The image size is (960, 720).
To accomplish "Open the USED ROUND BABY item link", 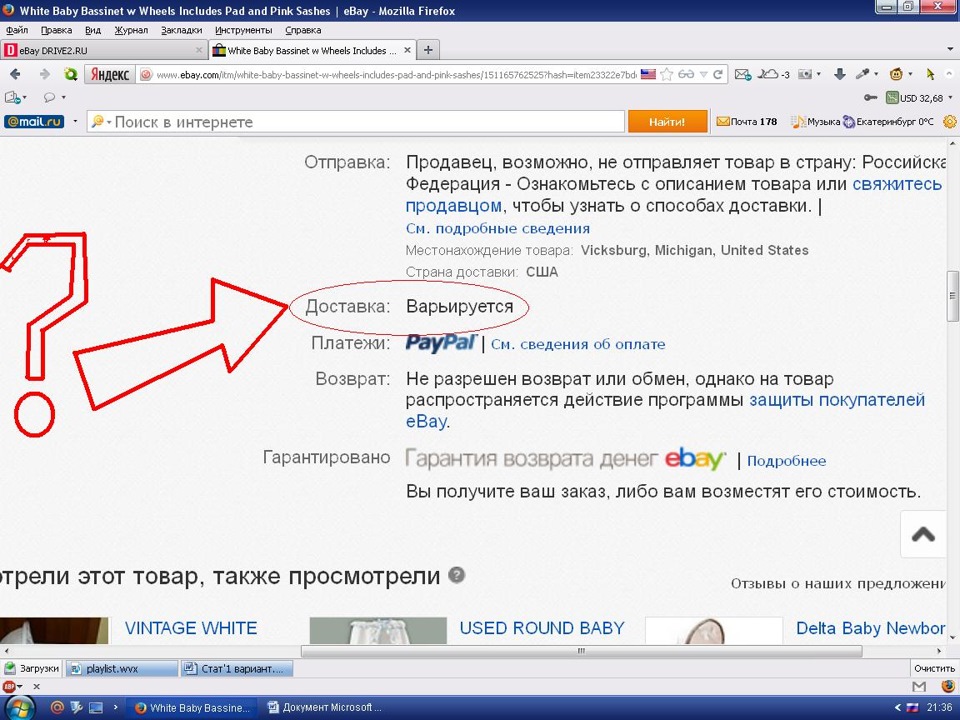I will tap(542, 628).
